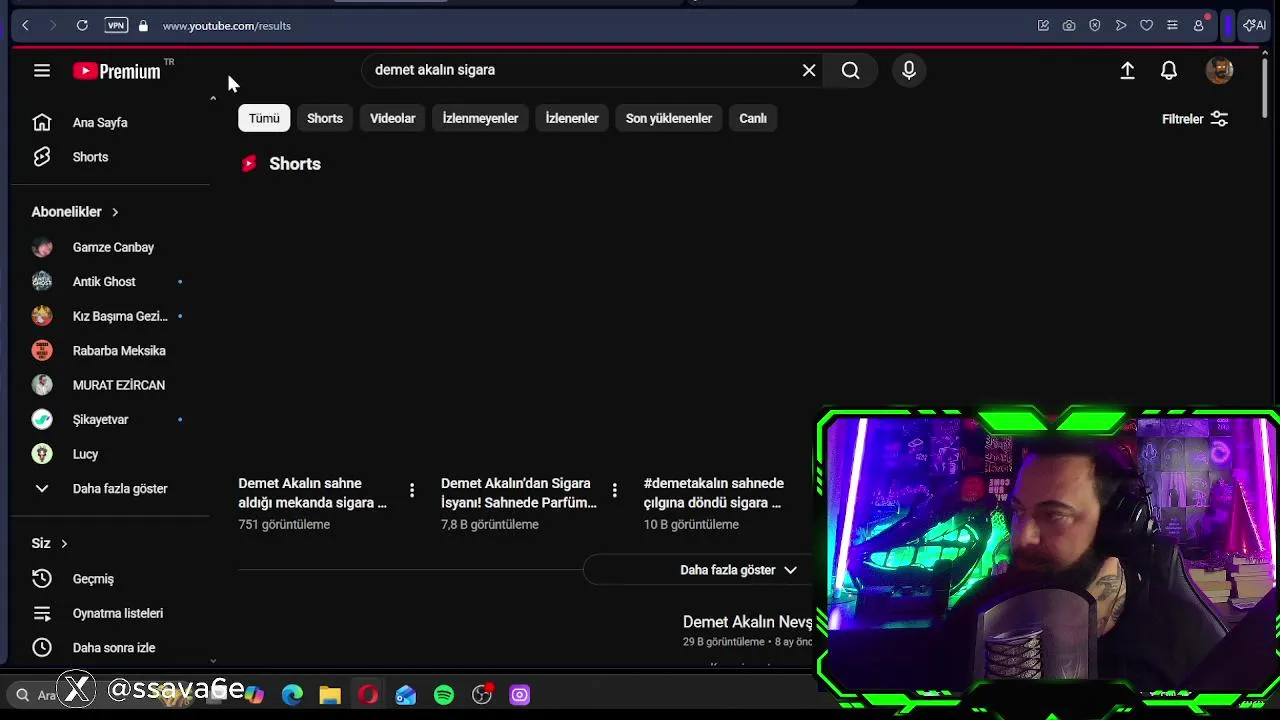Open Opera from the taskbar
The image size is (1280, 720).
368,695
